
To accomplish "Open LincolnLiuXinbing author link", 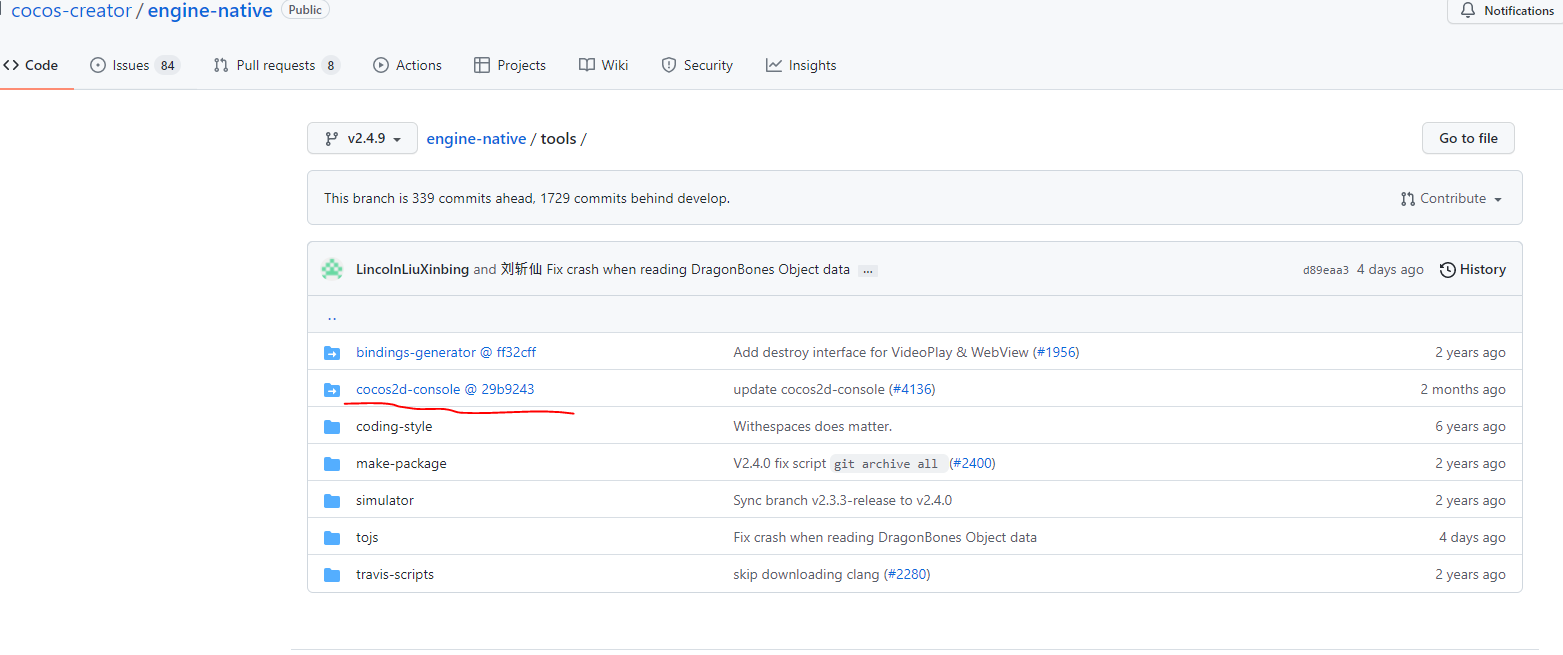I will click(412, 269).
